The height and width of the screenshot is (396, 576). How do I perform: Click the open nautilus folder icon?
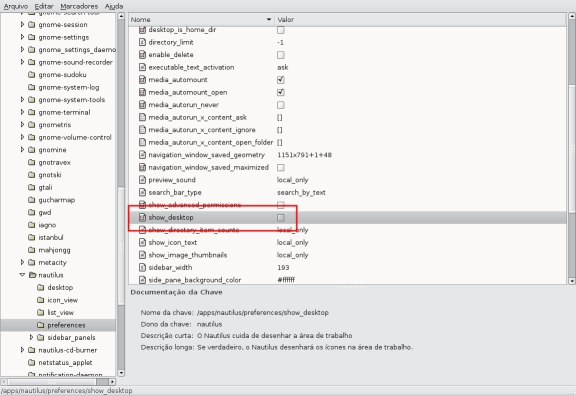pos(32,275)
